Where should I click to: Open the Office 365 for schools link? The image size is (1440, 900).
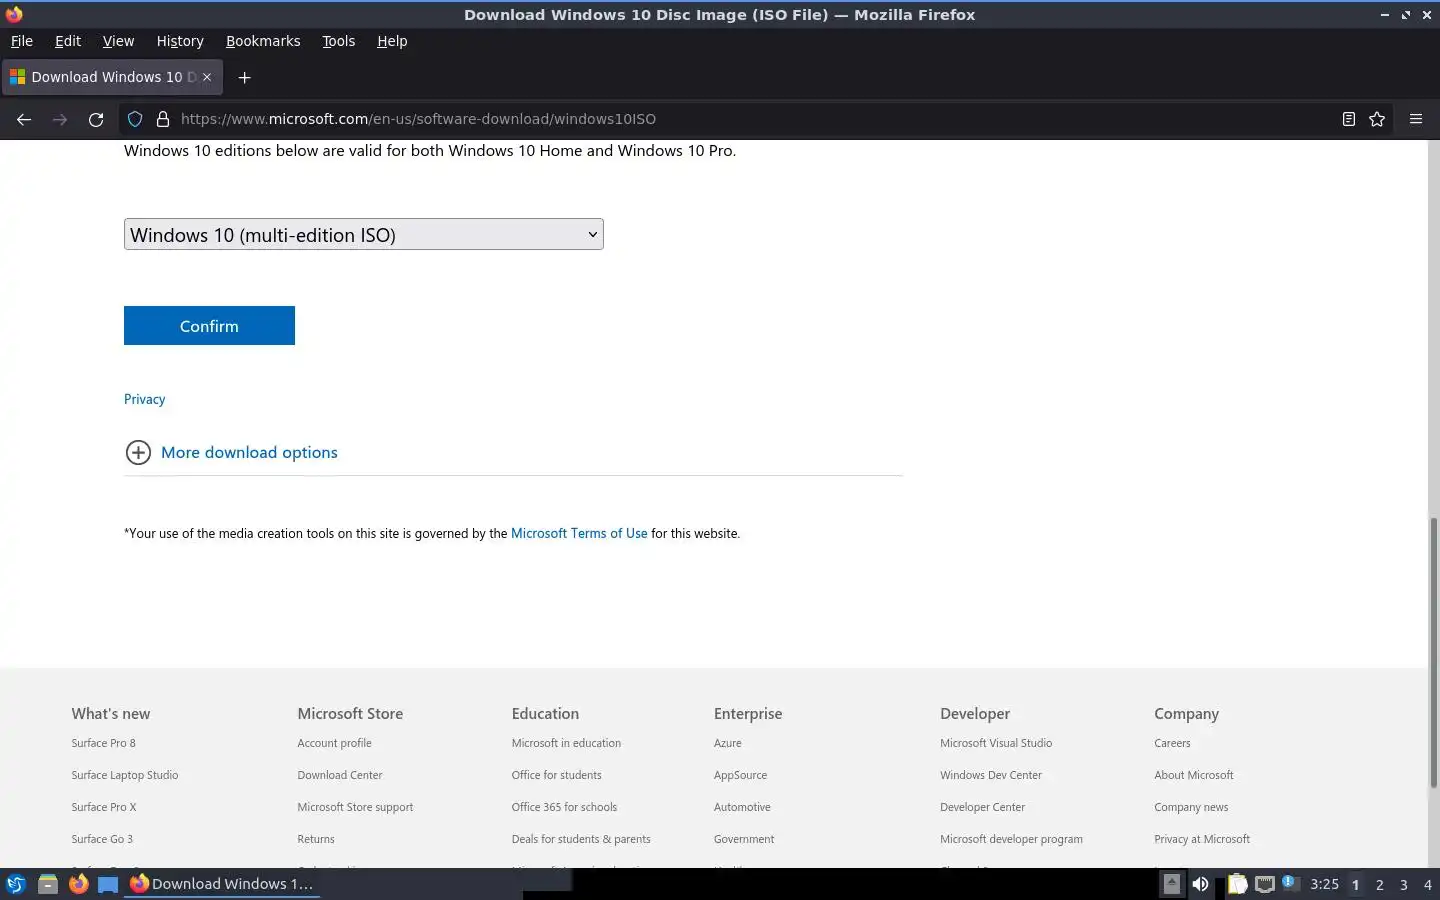click(564, 807)
